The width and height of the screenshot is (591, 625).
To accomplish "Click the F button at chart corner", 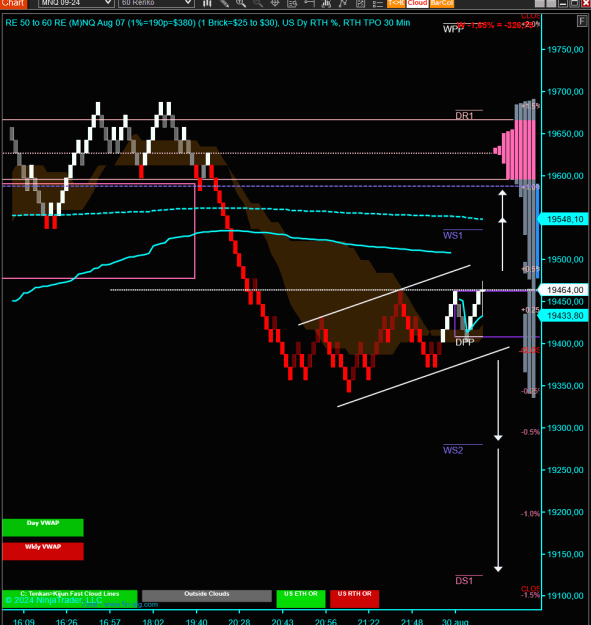I will (x=581, y=21).
